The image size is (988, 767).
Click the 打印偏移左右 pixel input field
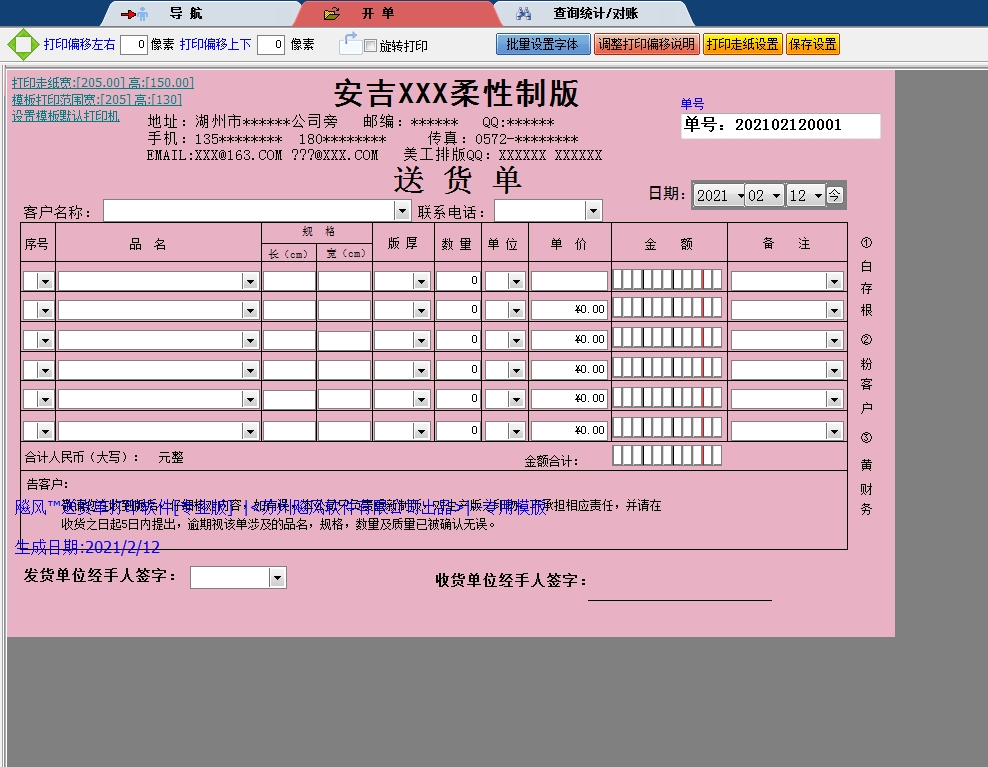134,45
